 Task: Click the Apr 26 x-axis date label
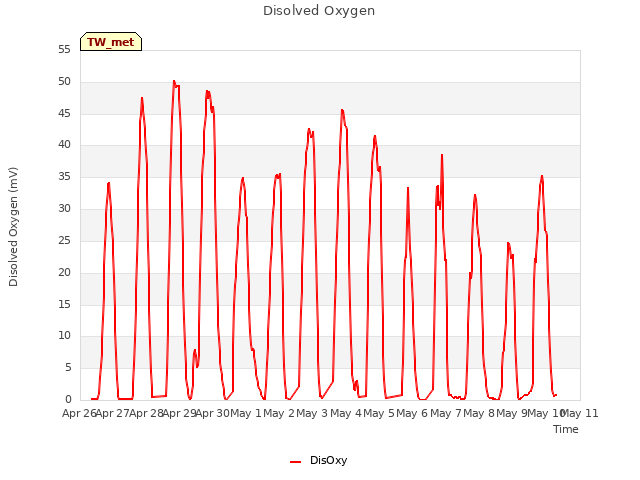click(x=79, y=413)
